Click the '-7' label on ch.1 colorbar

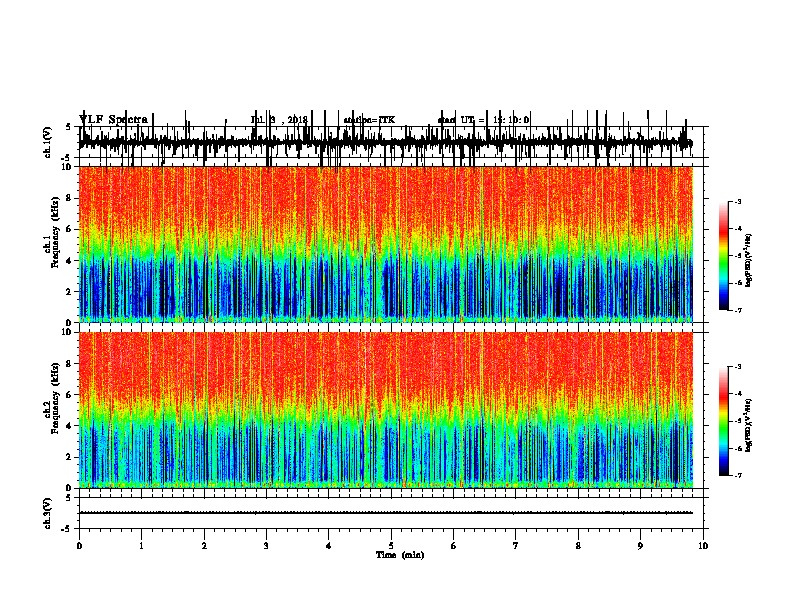tap(737, 310)
